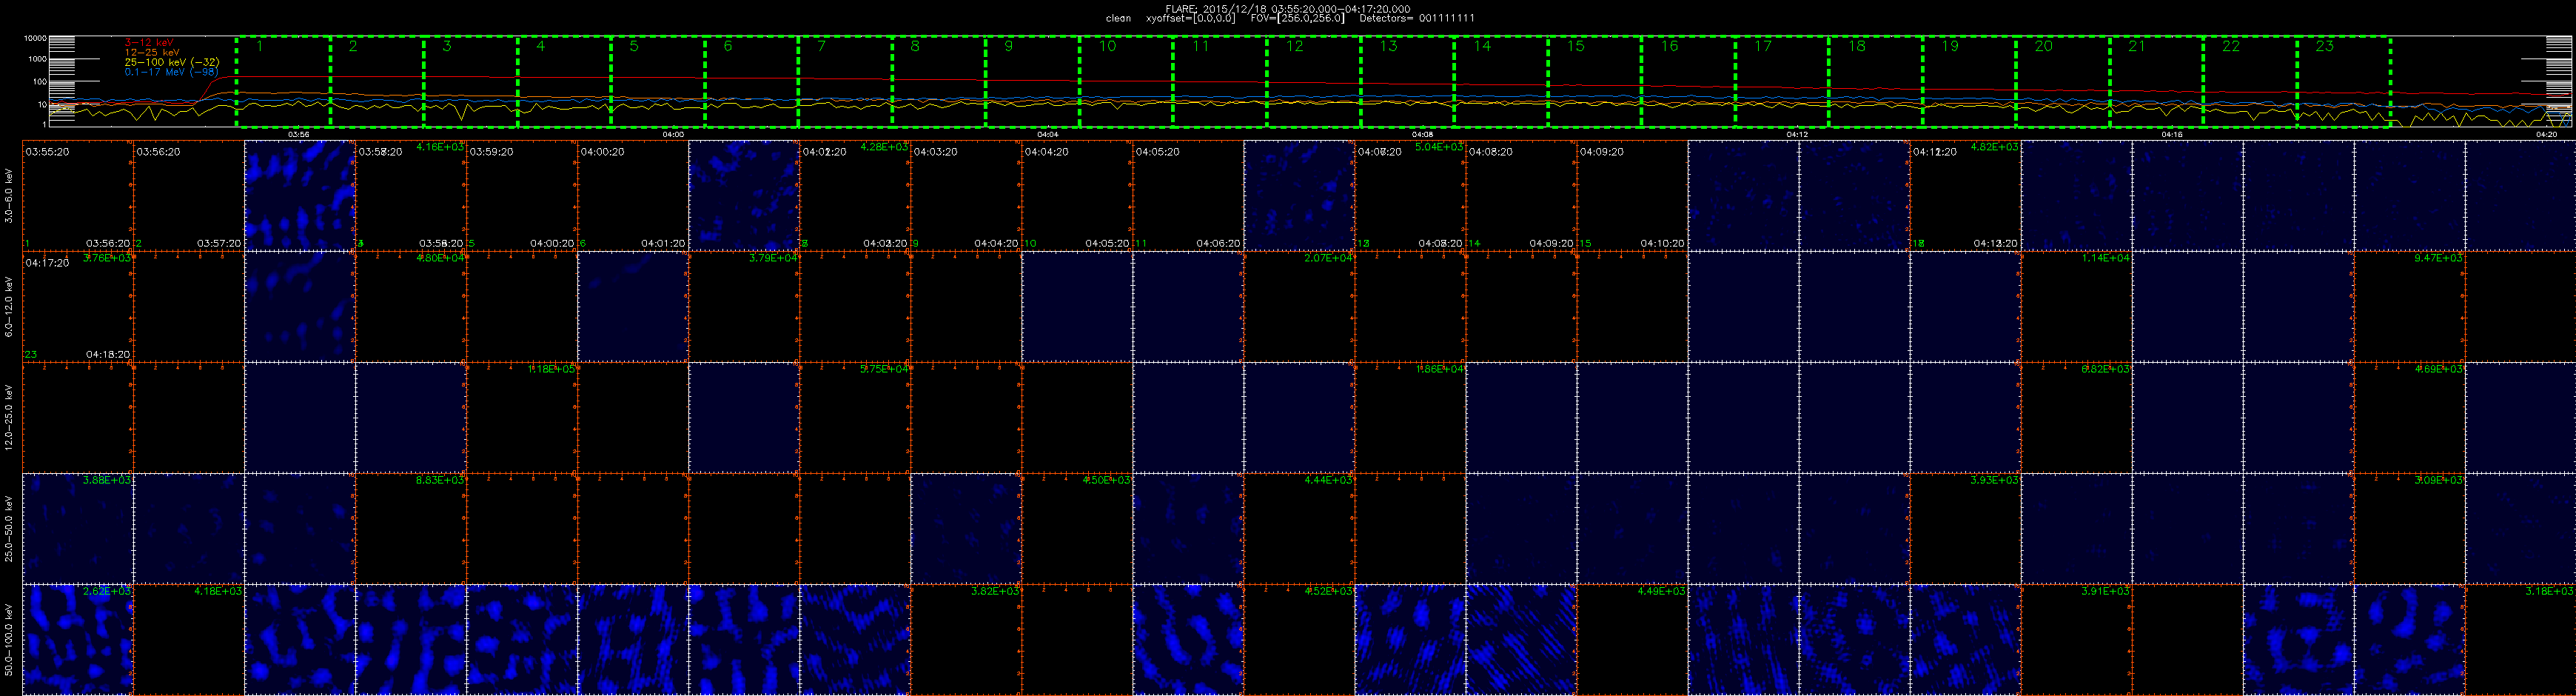Click the red 3-12 keV legend entry
2576x696 pixels.
coord(149,42)
